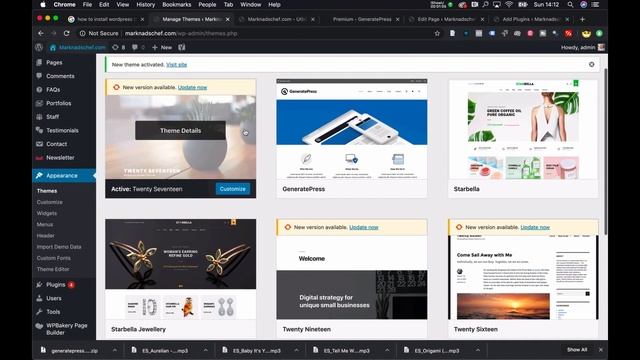The height and width of the screenshot is (360, 640).
Task: Expand options for ES_Tell Me W mp3 download
Action: 387,350
